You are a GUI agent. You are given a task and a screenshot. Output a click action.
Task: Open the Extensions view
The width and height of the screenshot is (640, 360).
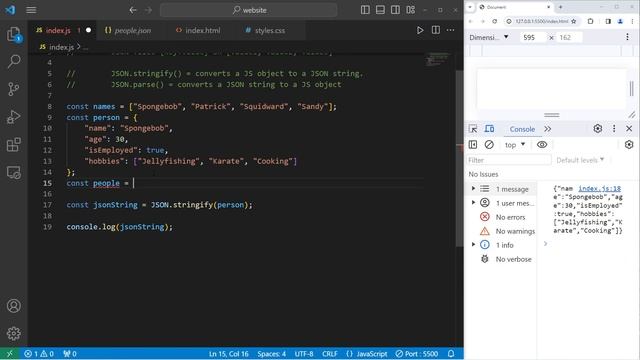point(14,144)
